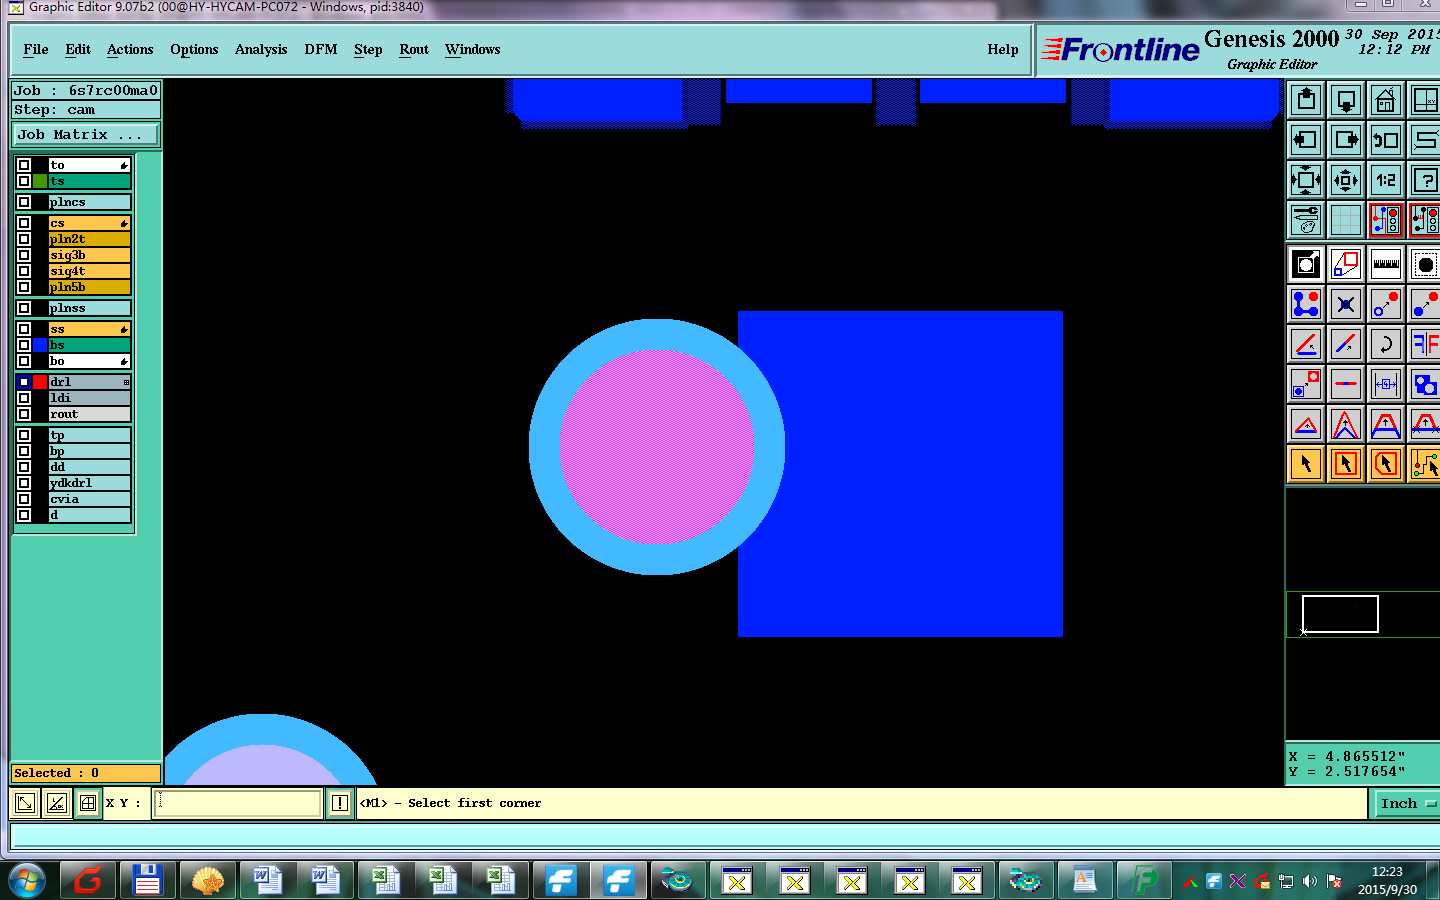
Task: Click the diagonal arrow snap icon at bottom left
Action: point(25,803)
